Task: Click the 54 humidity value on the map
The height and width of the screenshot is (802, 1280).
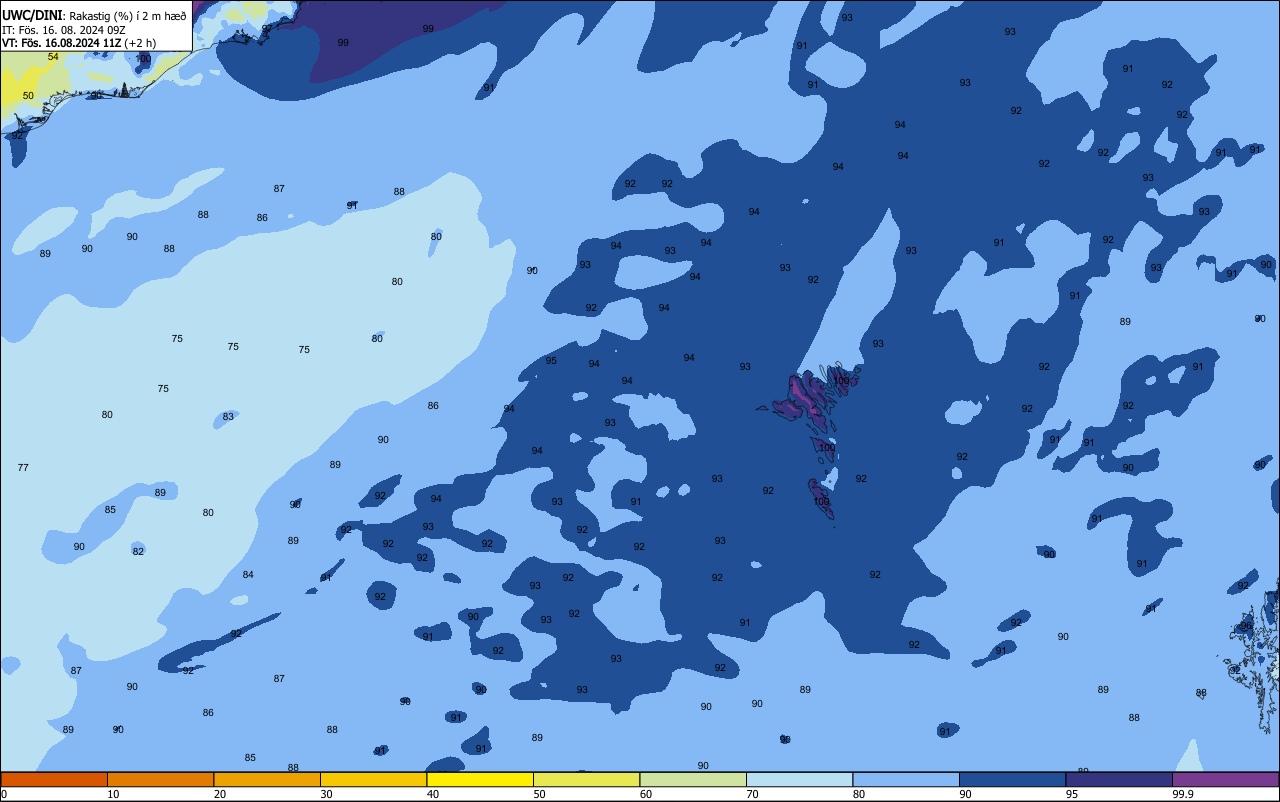Action: click(53, 57)
